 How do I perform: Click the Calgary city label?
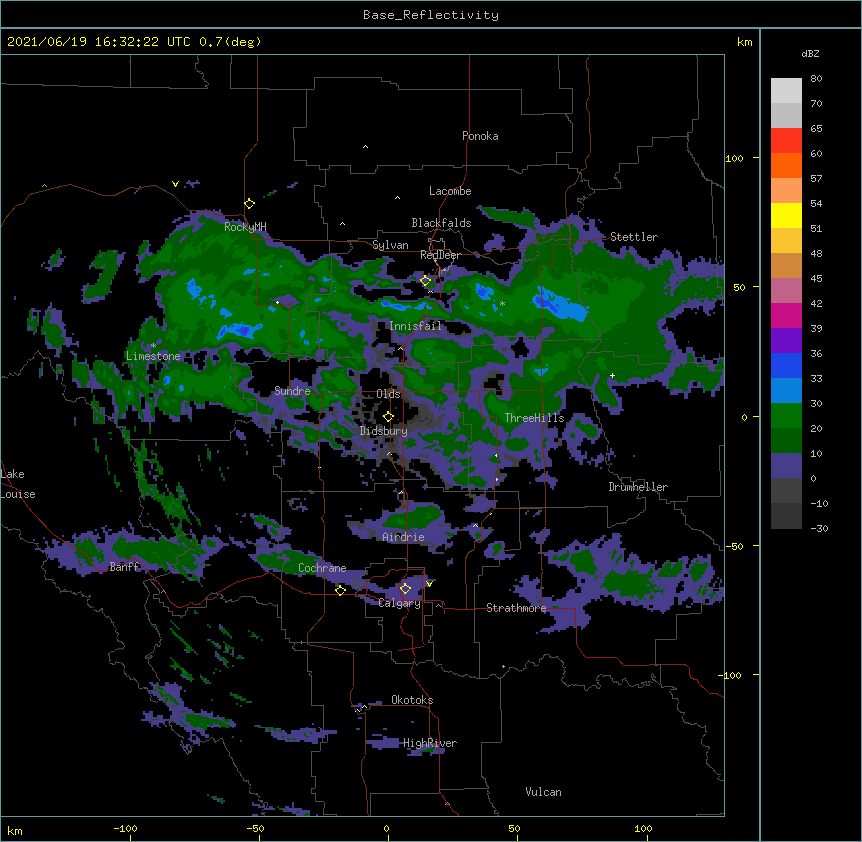pos(400,603)
